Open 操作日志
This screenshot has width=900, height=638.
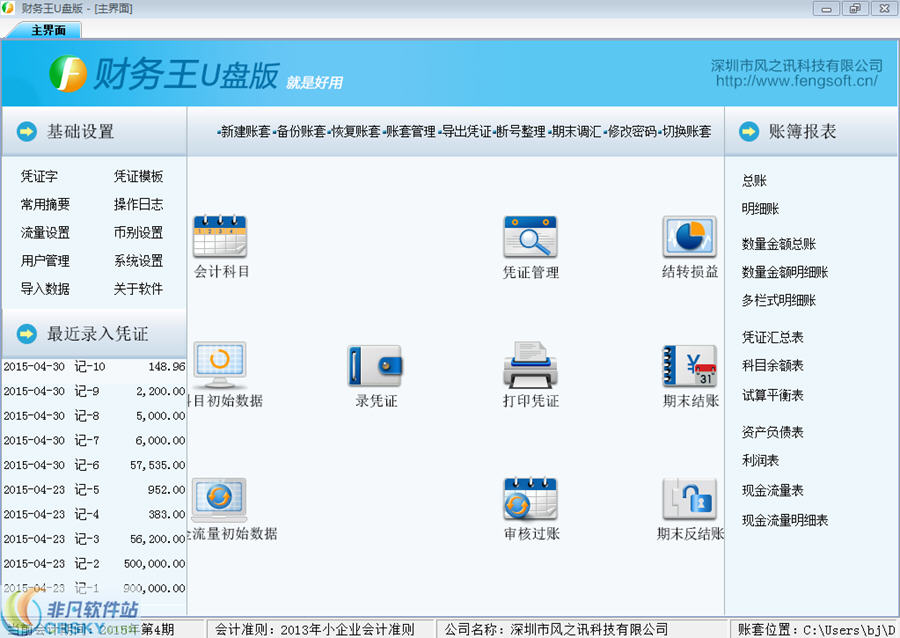click(x=138, y=204)
